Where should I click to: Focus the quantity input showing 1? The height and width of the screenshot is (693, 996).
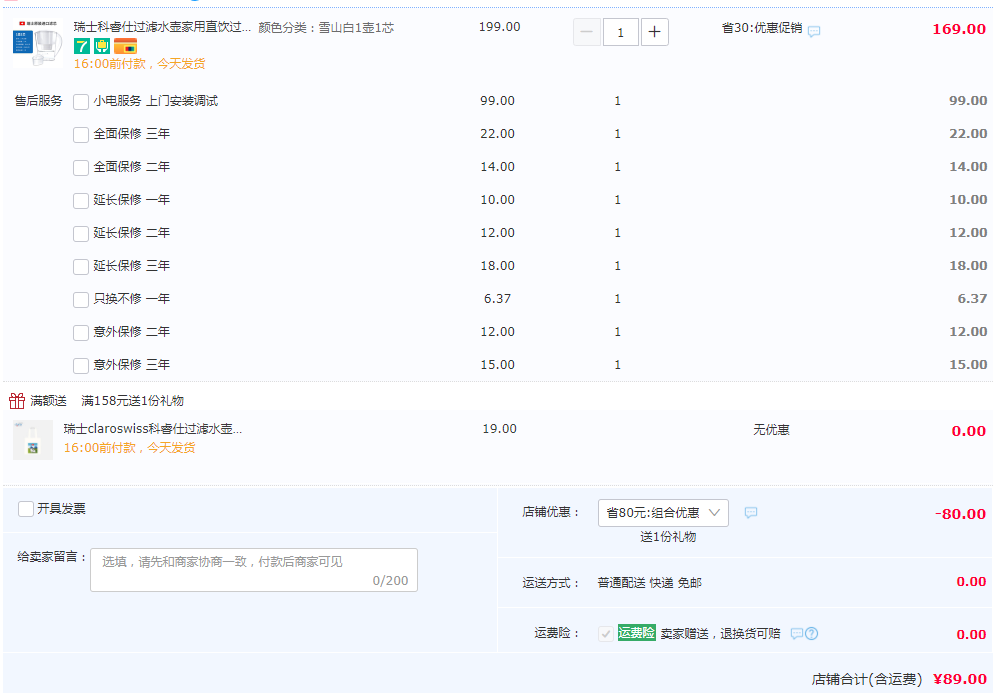point(621,32)
